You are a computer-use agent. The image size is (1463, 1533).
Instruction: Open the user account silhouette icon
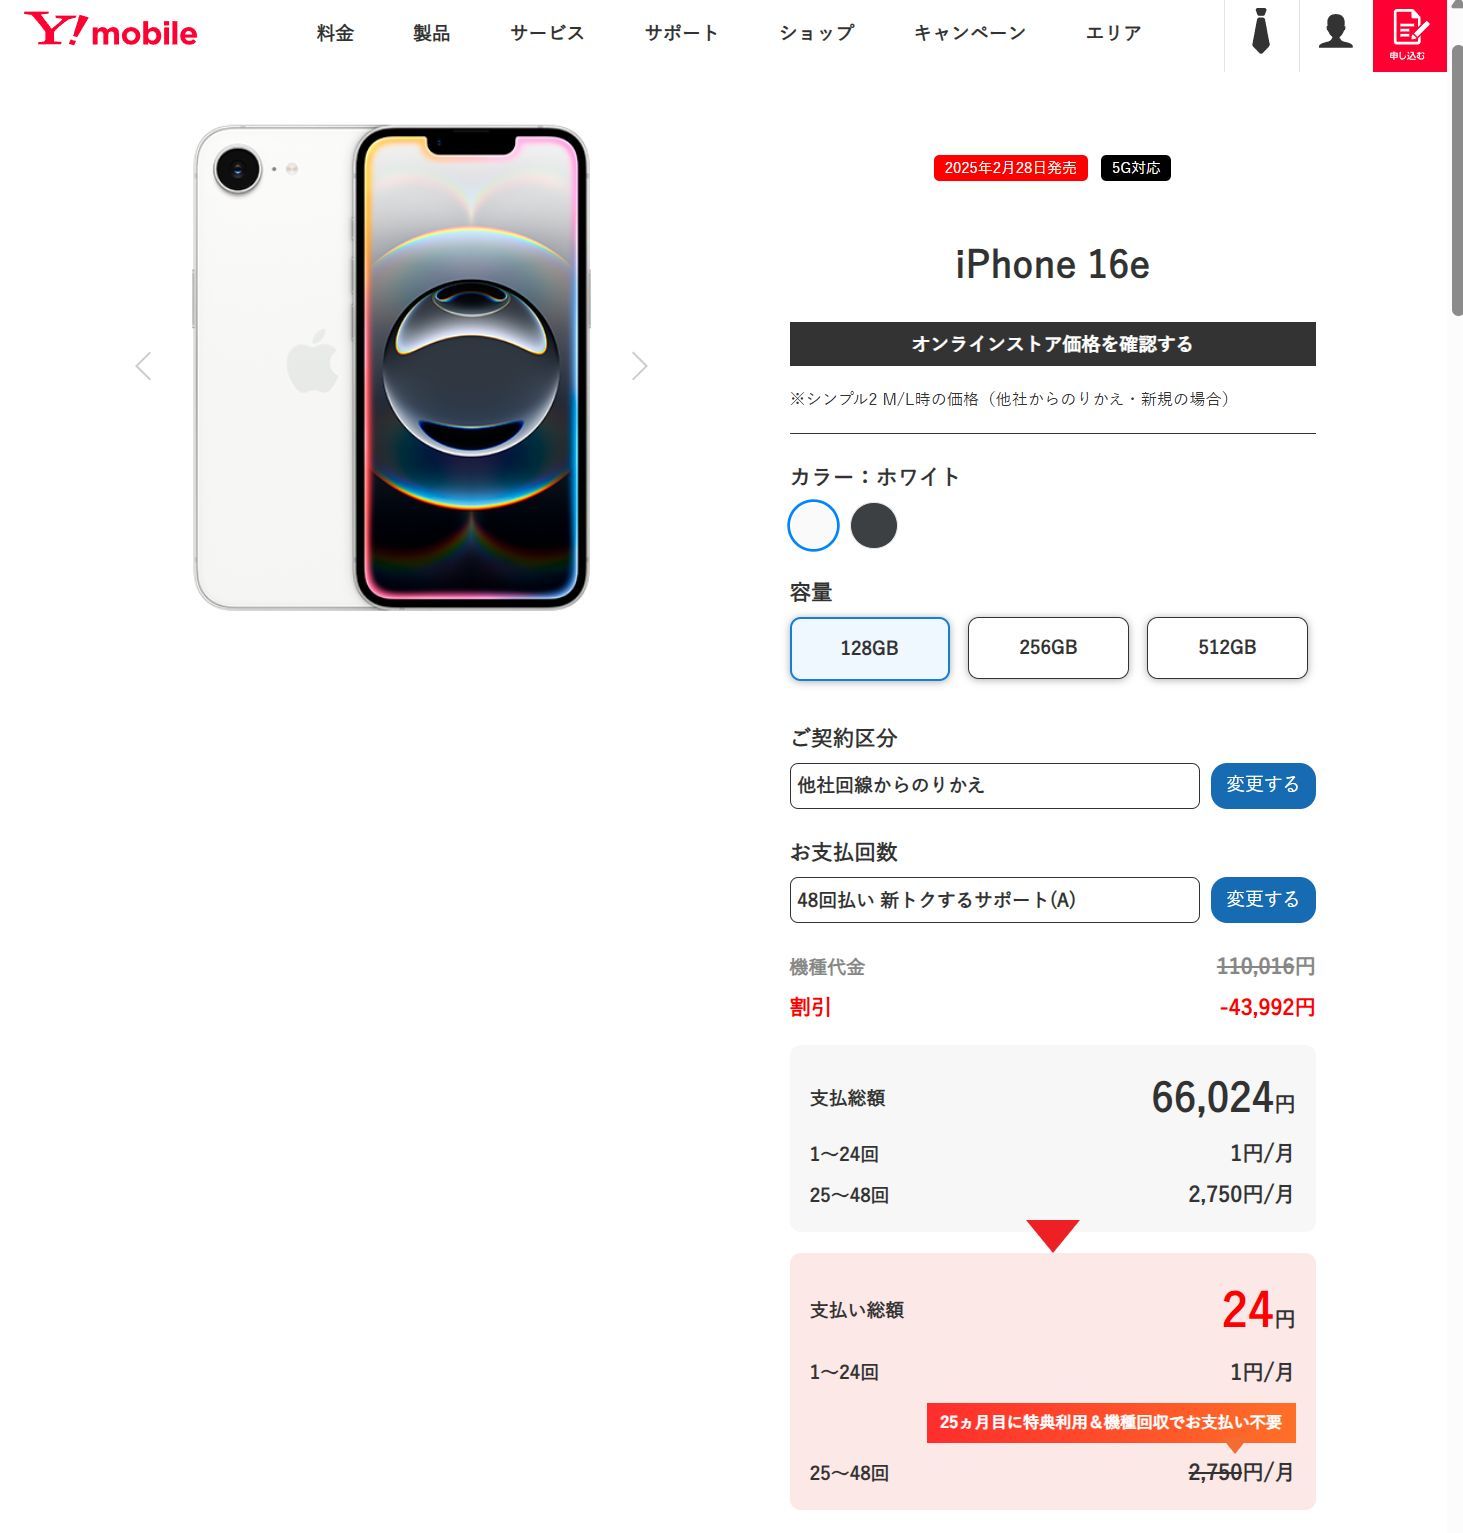1335,32
